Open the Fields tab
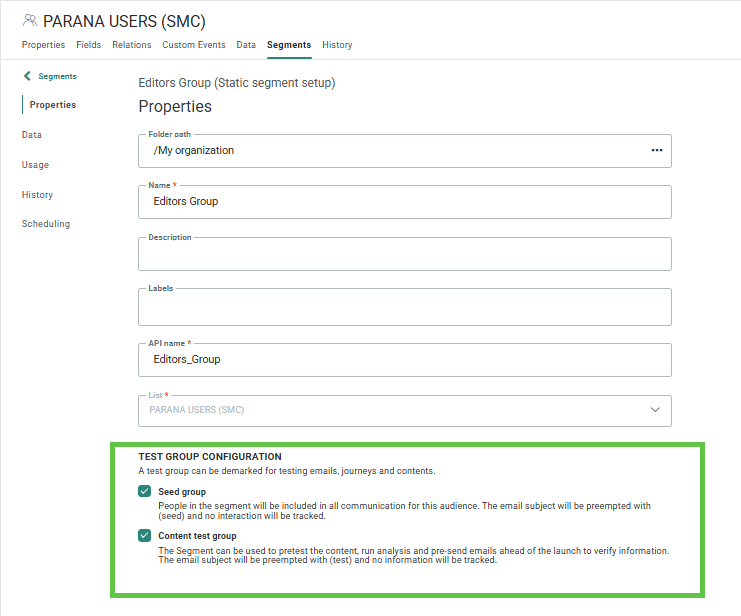 point(88,45)
